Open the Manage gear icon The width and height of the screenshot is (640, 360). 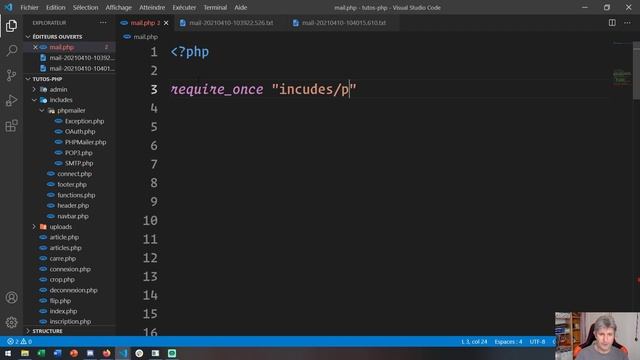coord(11,322)
